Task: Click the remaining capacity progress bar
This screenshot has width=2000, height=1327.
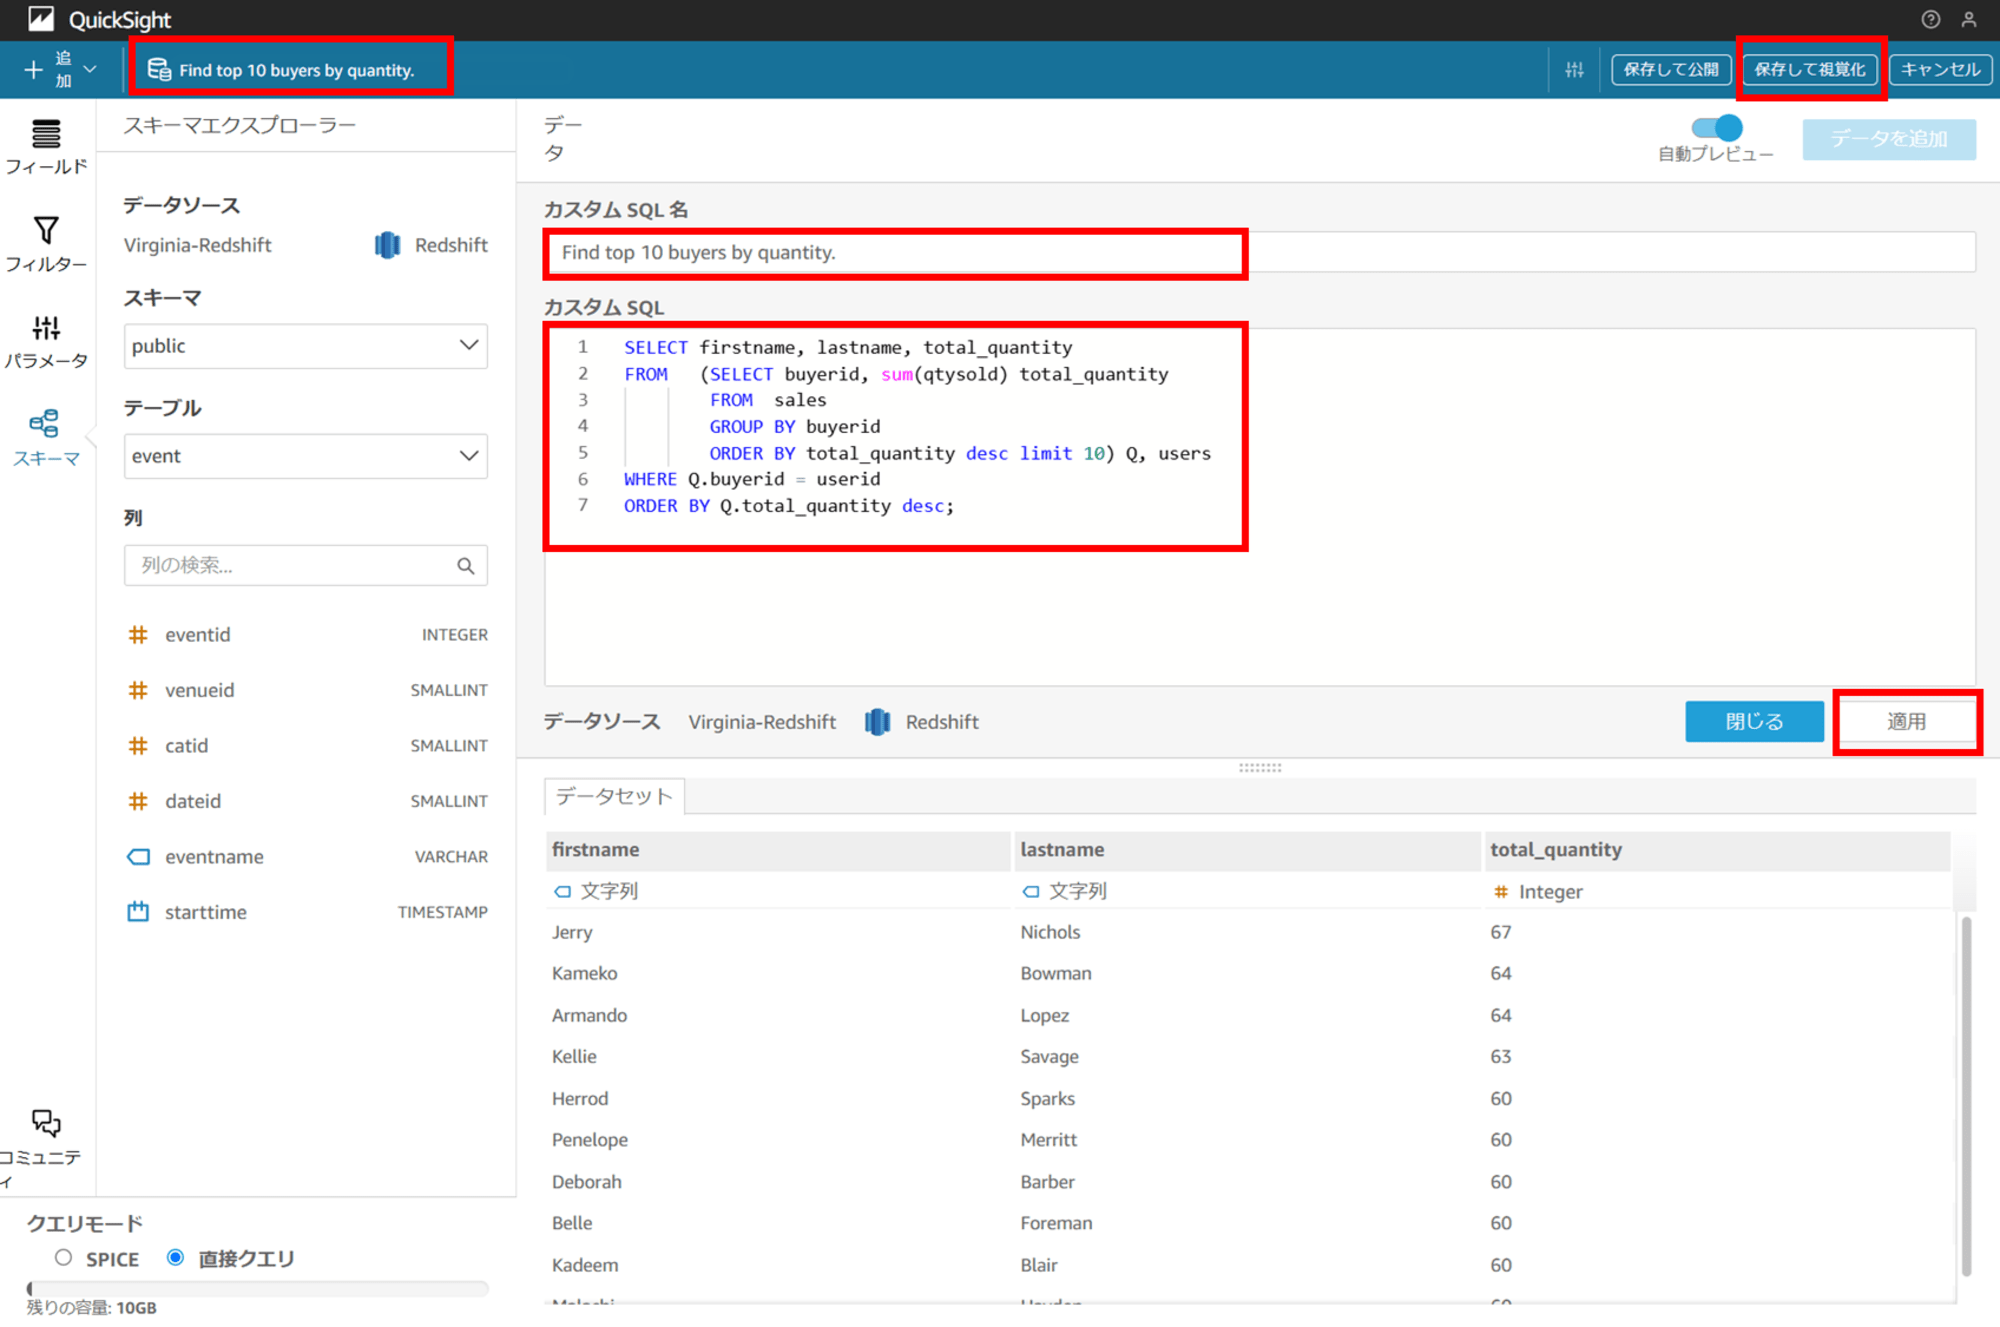Action: coord(258,1288)
